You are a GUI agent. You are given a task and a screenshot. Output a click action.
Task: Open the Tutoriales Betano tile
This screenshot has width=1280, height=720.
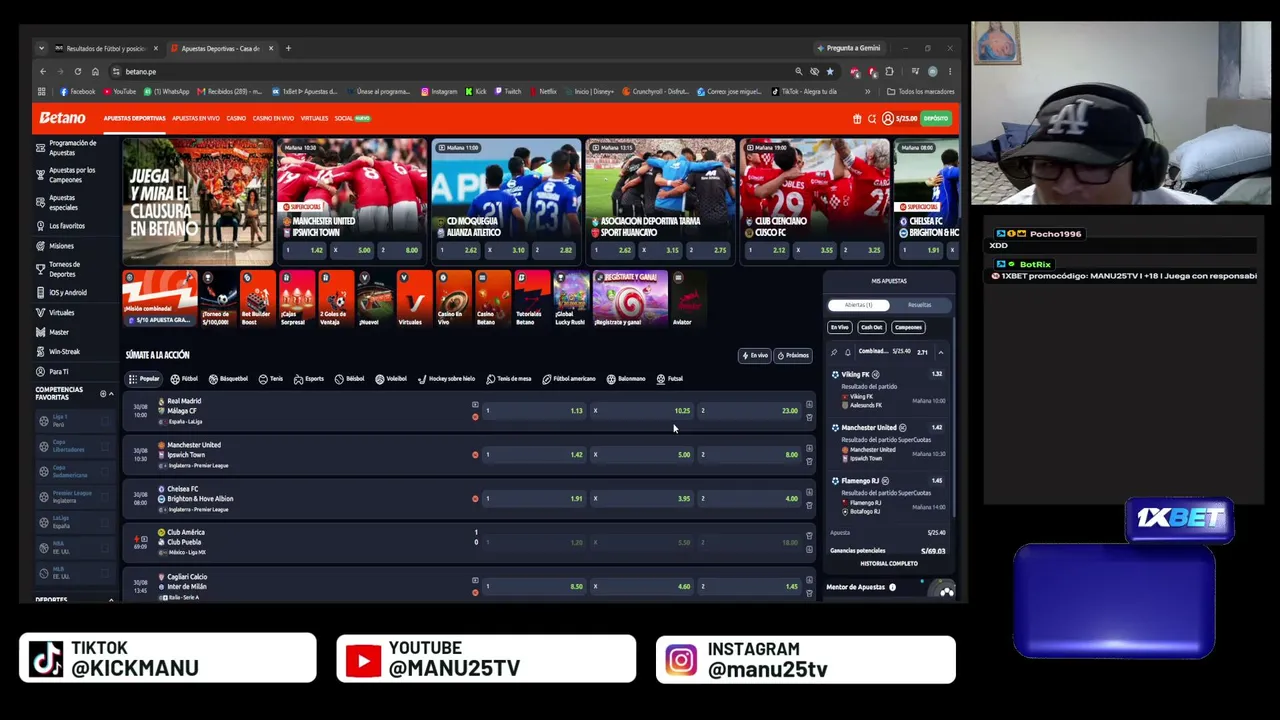point(531,298)
